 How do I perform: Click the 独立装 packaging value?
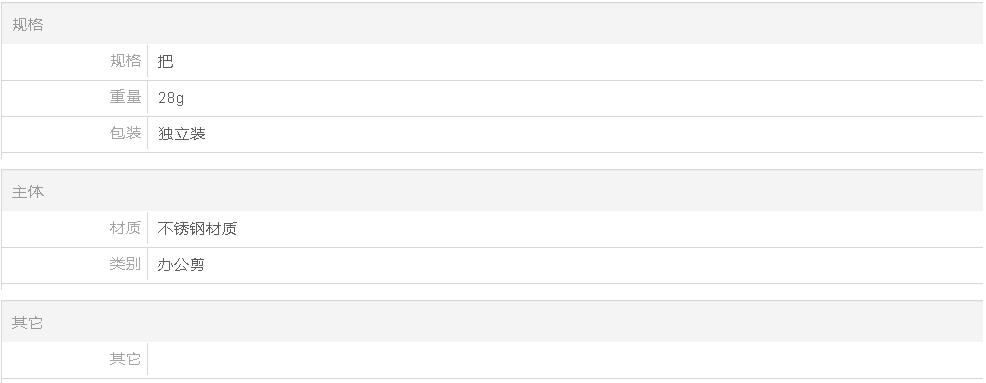point(182,133)
